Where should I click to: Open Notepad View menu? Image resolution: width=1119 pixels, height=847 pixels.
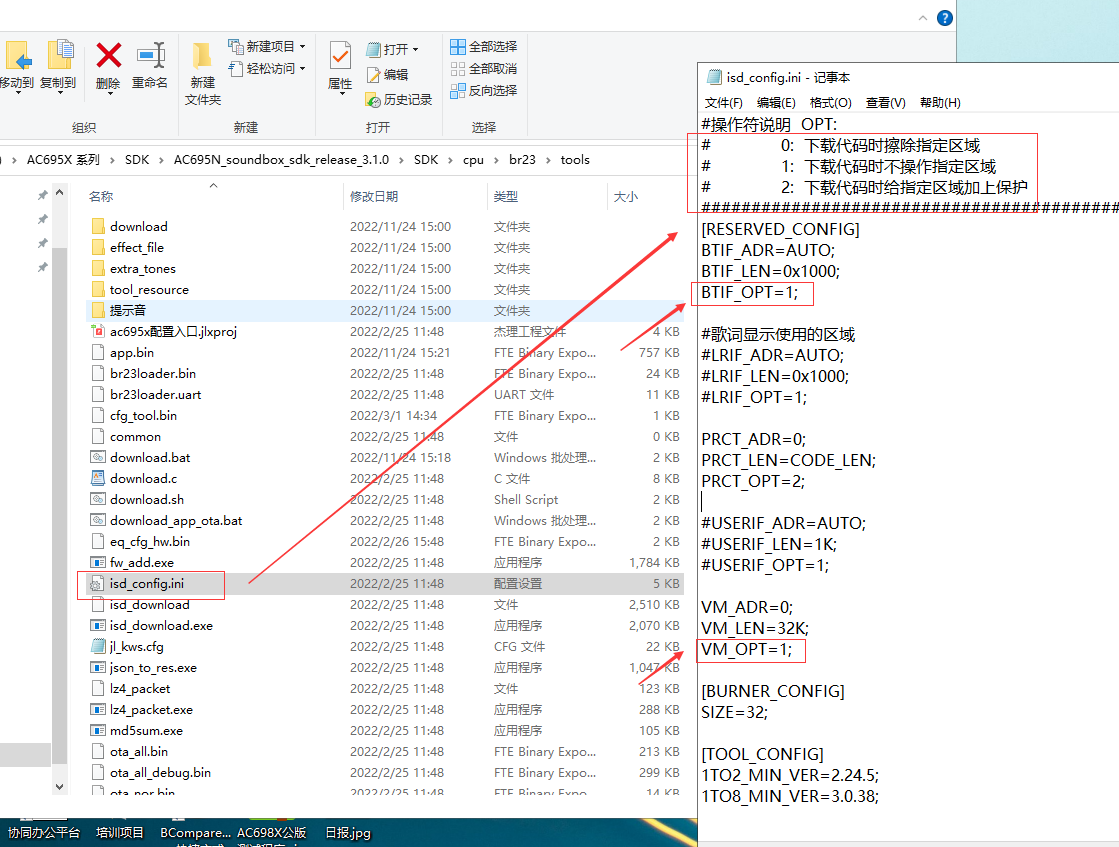(885, 103)
